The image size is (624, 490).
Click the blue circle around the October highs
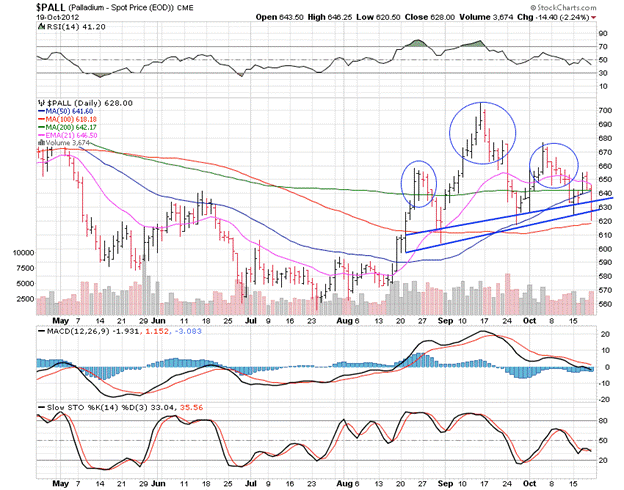point(554,167)
